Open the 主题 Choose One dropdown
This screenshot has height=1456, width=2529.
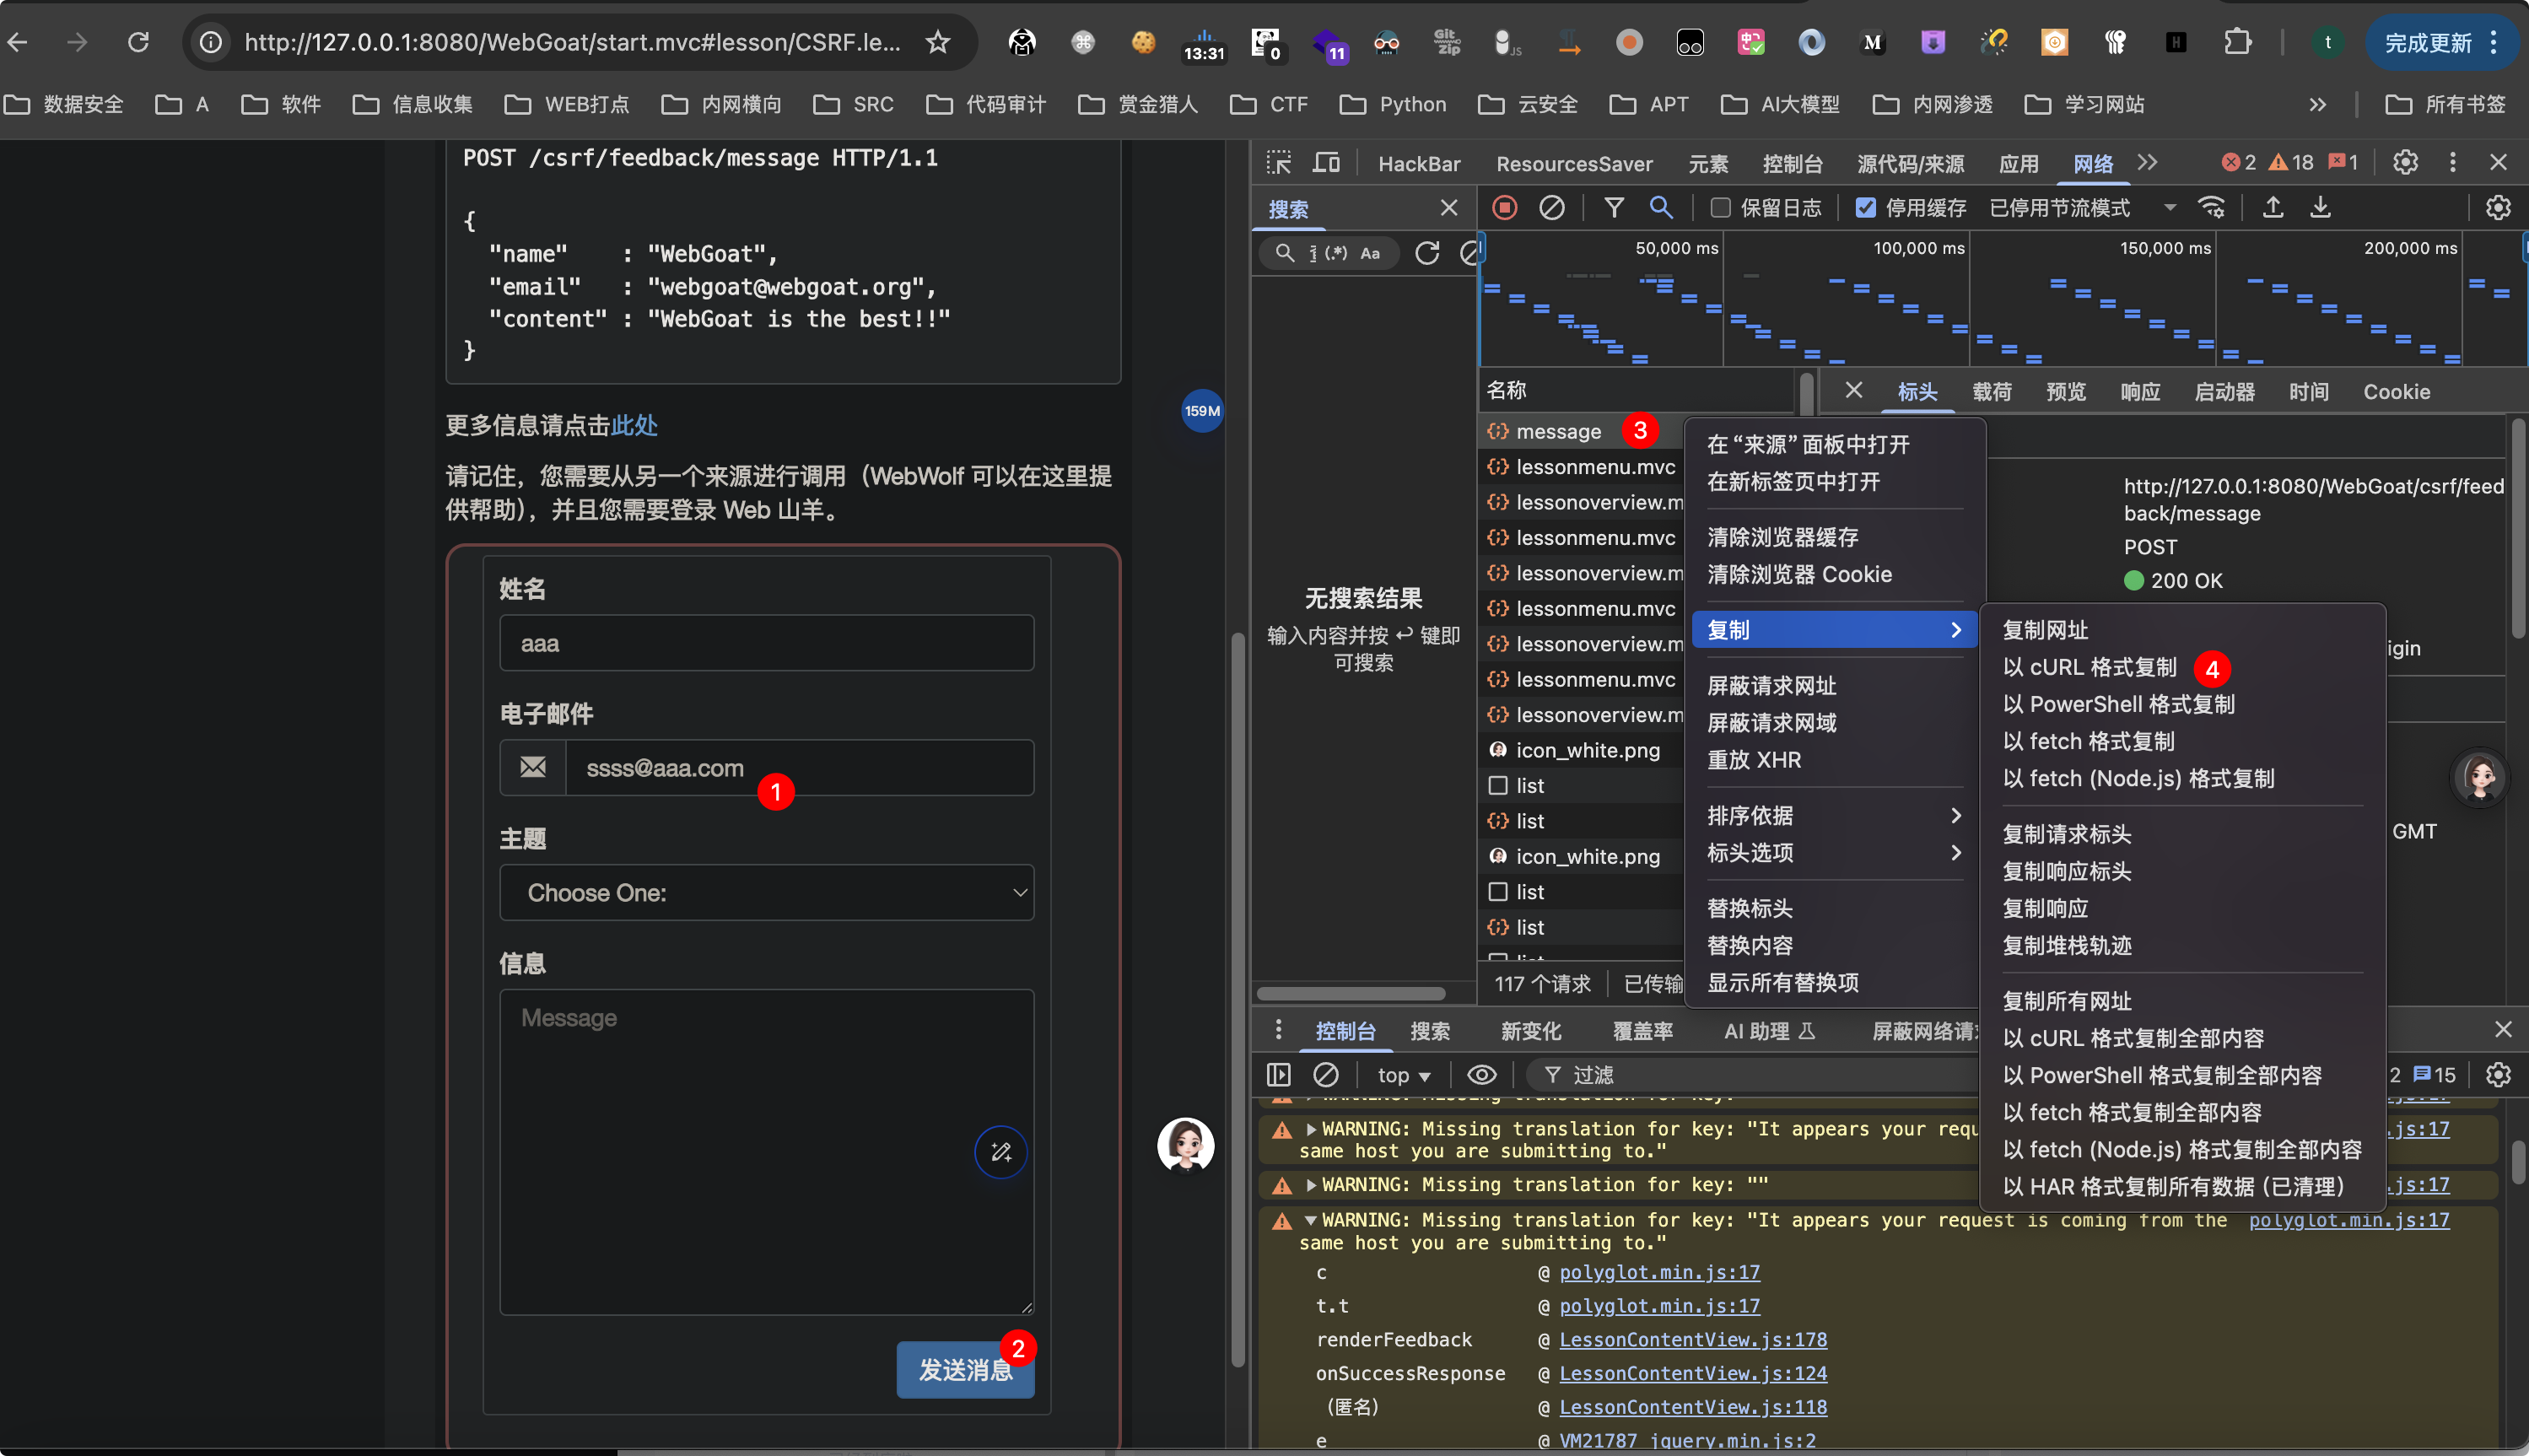tap(766, 892)
